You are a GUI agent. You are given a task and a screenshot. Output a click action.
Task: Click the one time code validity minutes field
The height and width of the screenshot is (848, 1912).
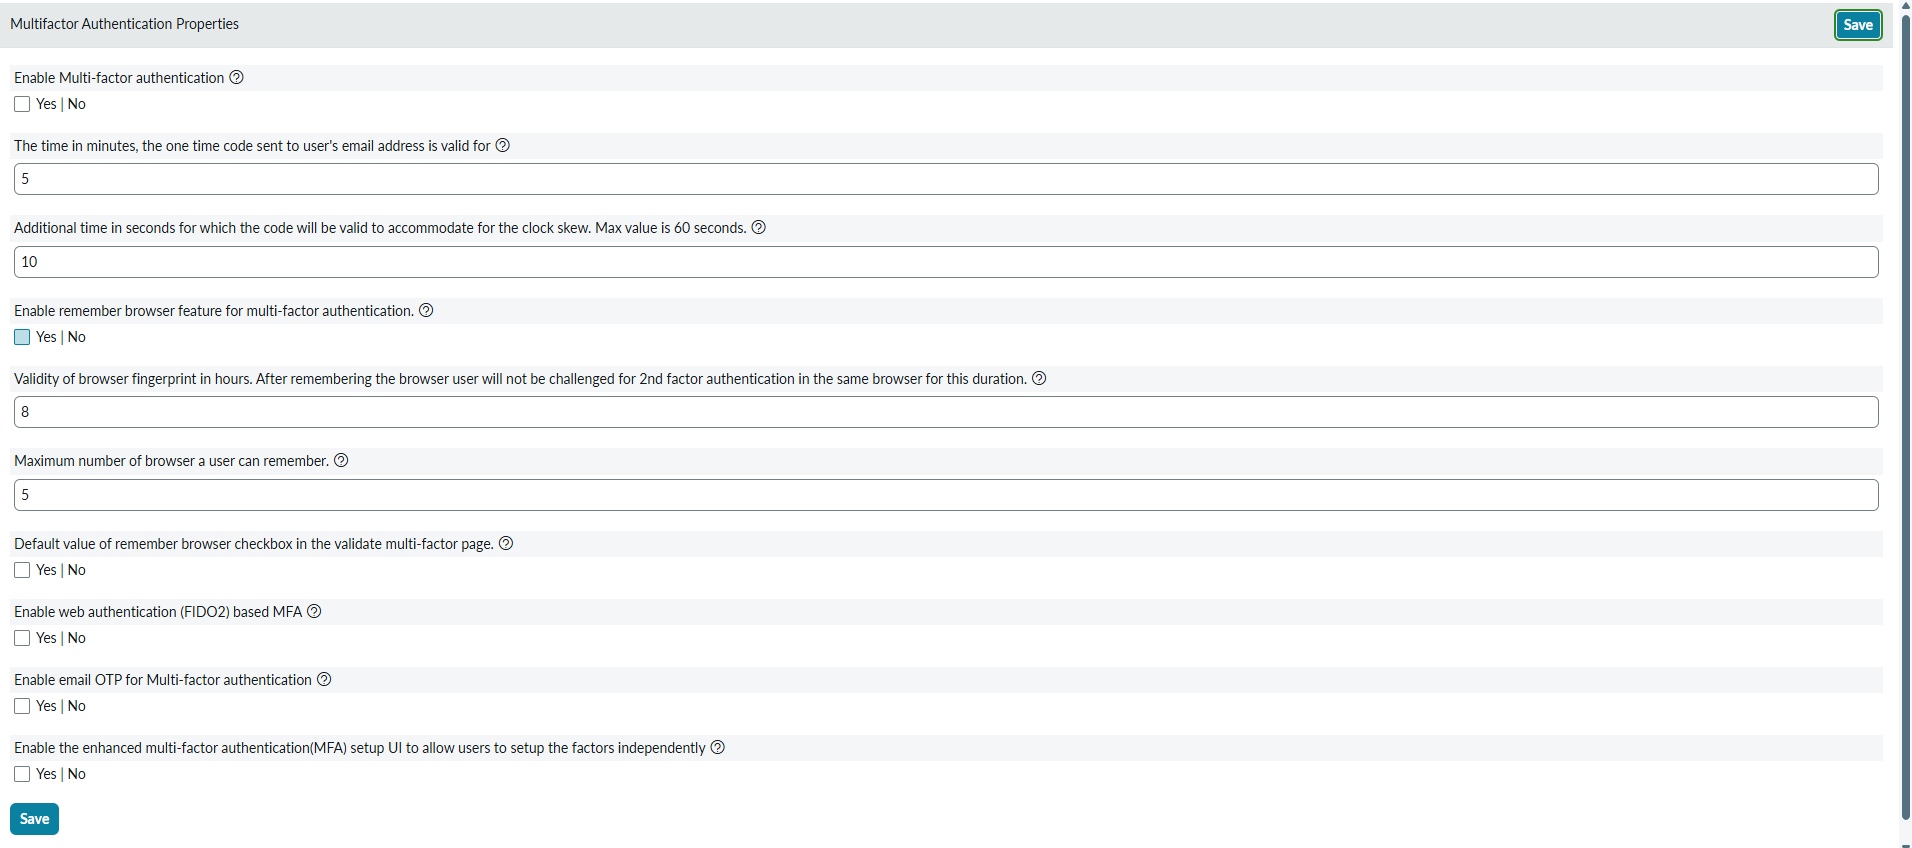[945, 179]
